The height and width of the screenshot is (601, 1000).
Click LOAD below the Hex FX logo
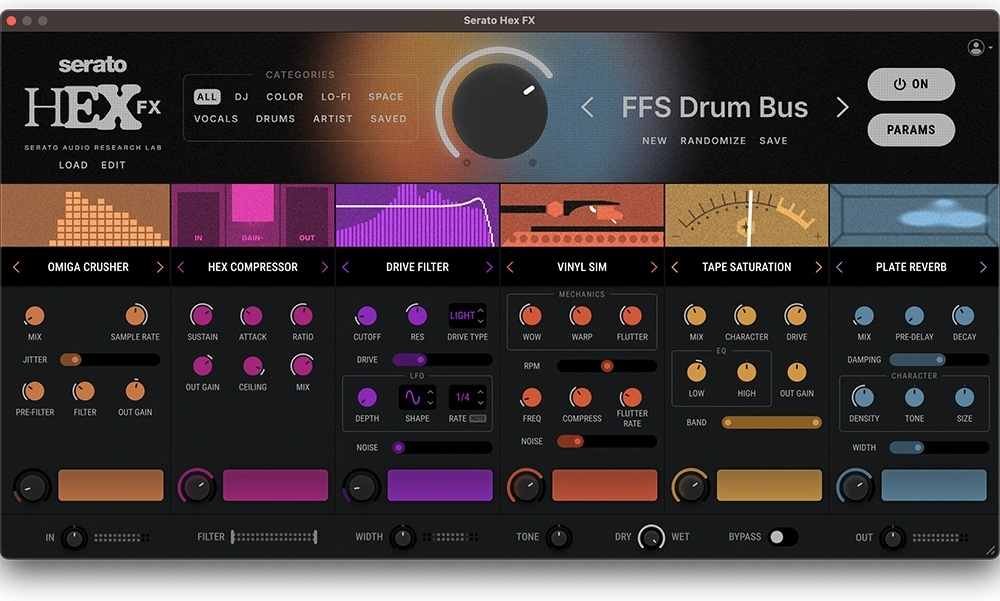(73, 165)
